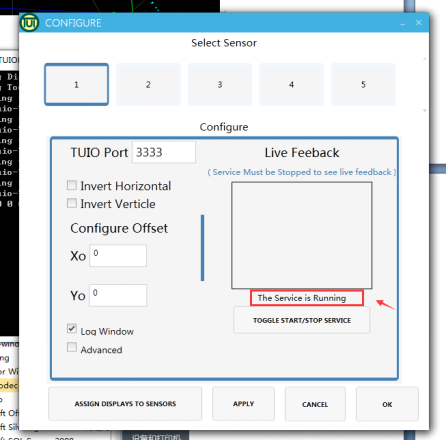446x440 pixels.
Task: Enable Invert Verticle checkbox
Action: coord(72,203)
